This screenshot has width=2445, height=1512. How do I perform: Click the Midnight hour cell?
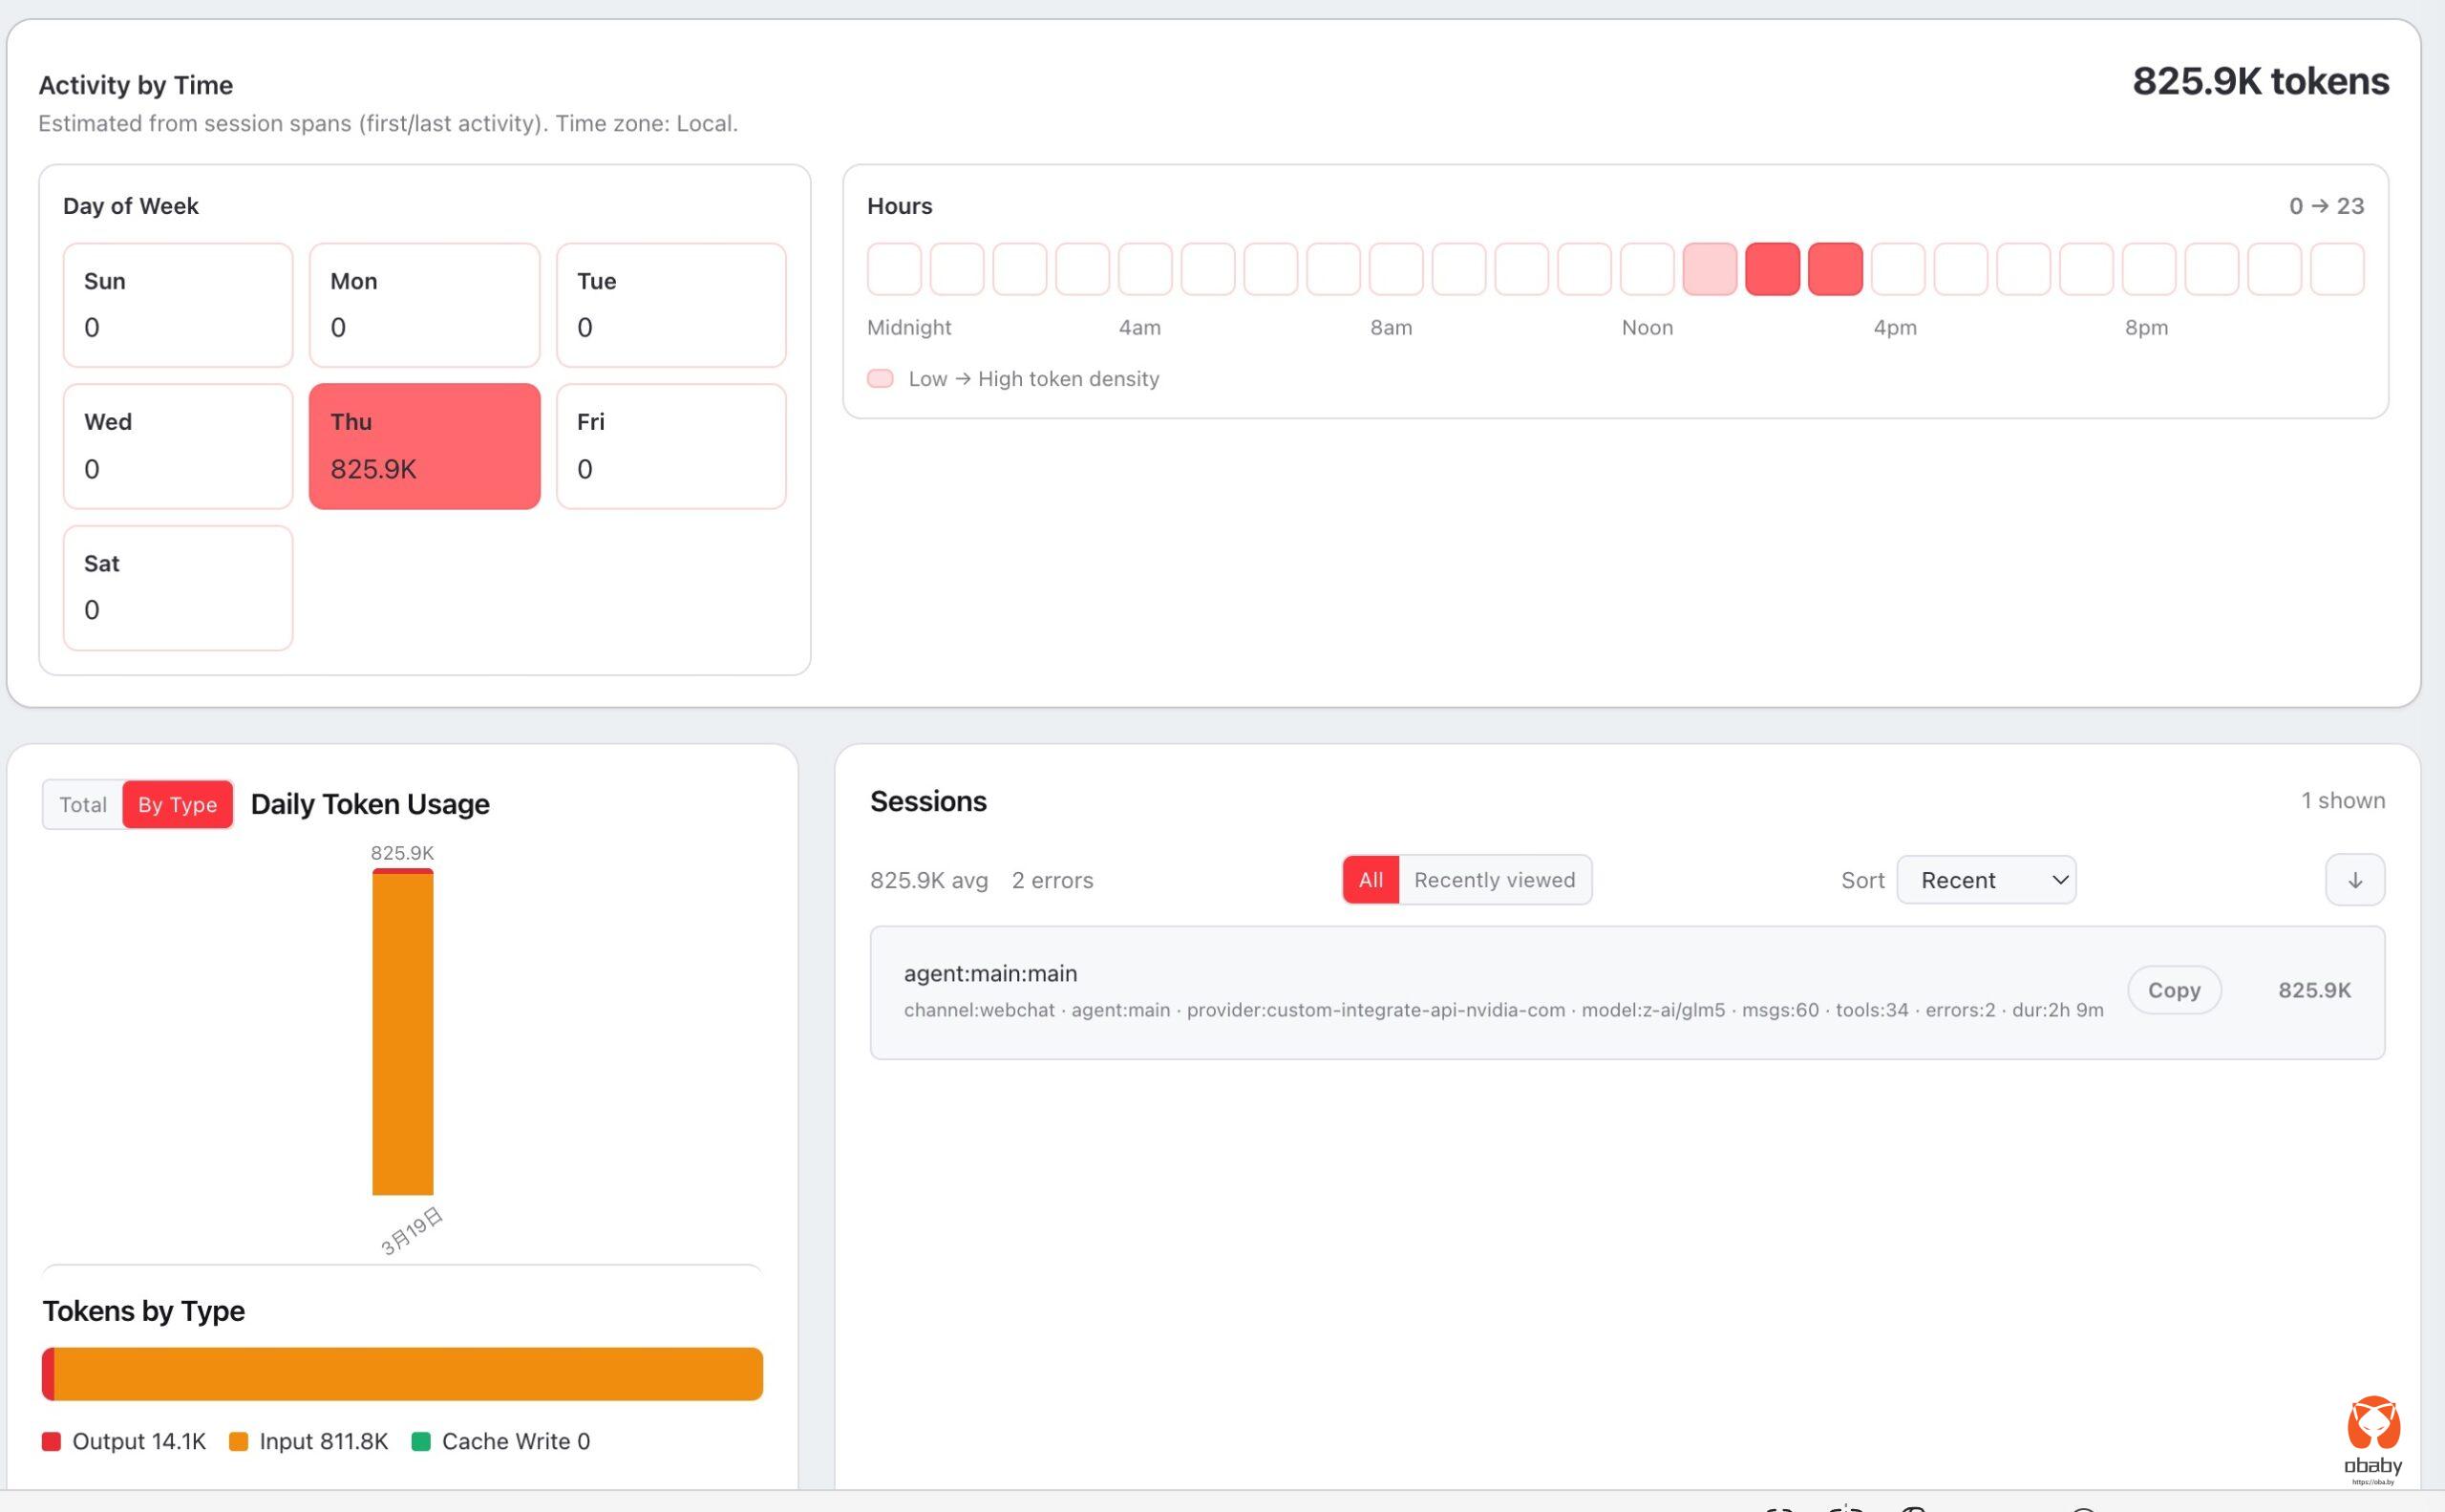tap(894, 269)
